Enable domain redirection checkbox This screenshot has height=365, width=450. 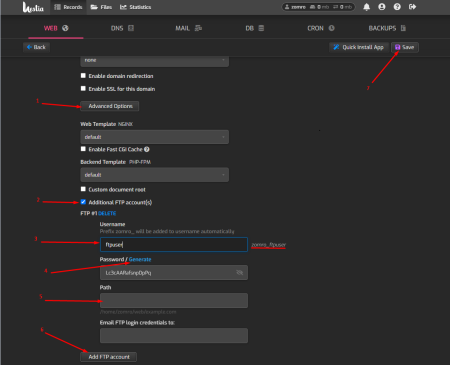pos(83,76)
